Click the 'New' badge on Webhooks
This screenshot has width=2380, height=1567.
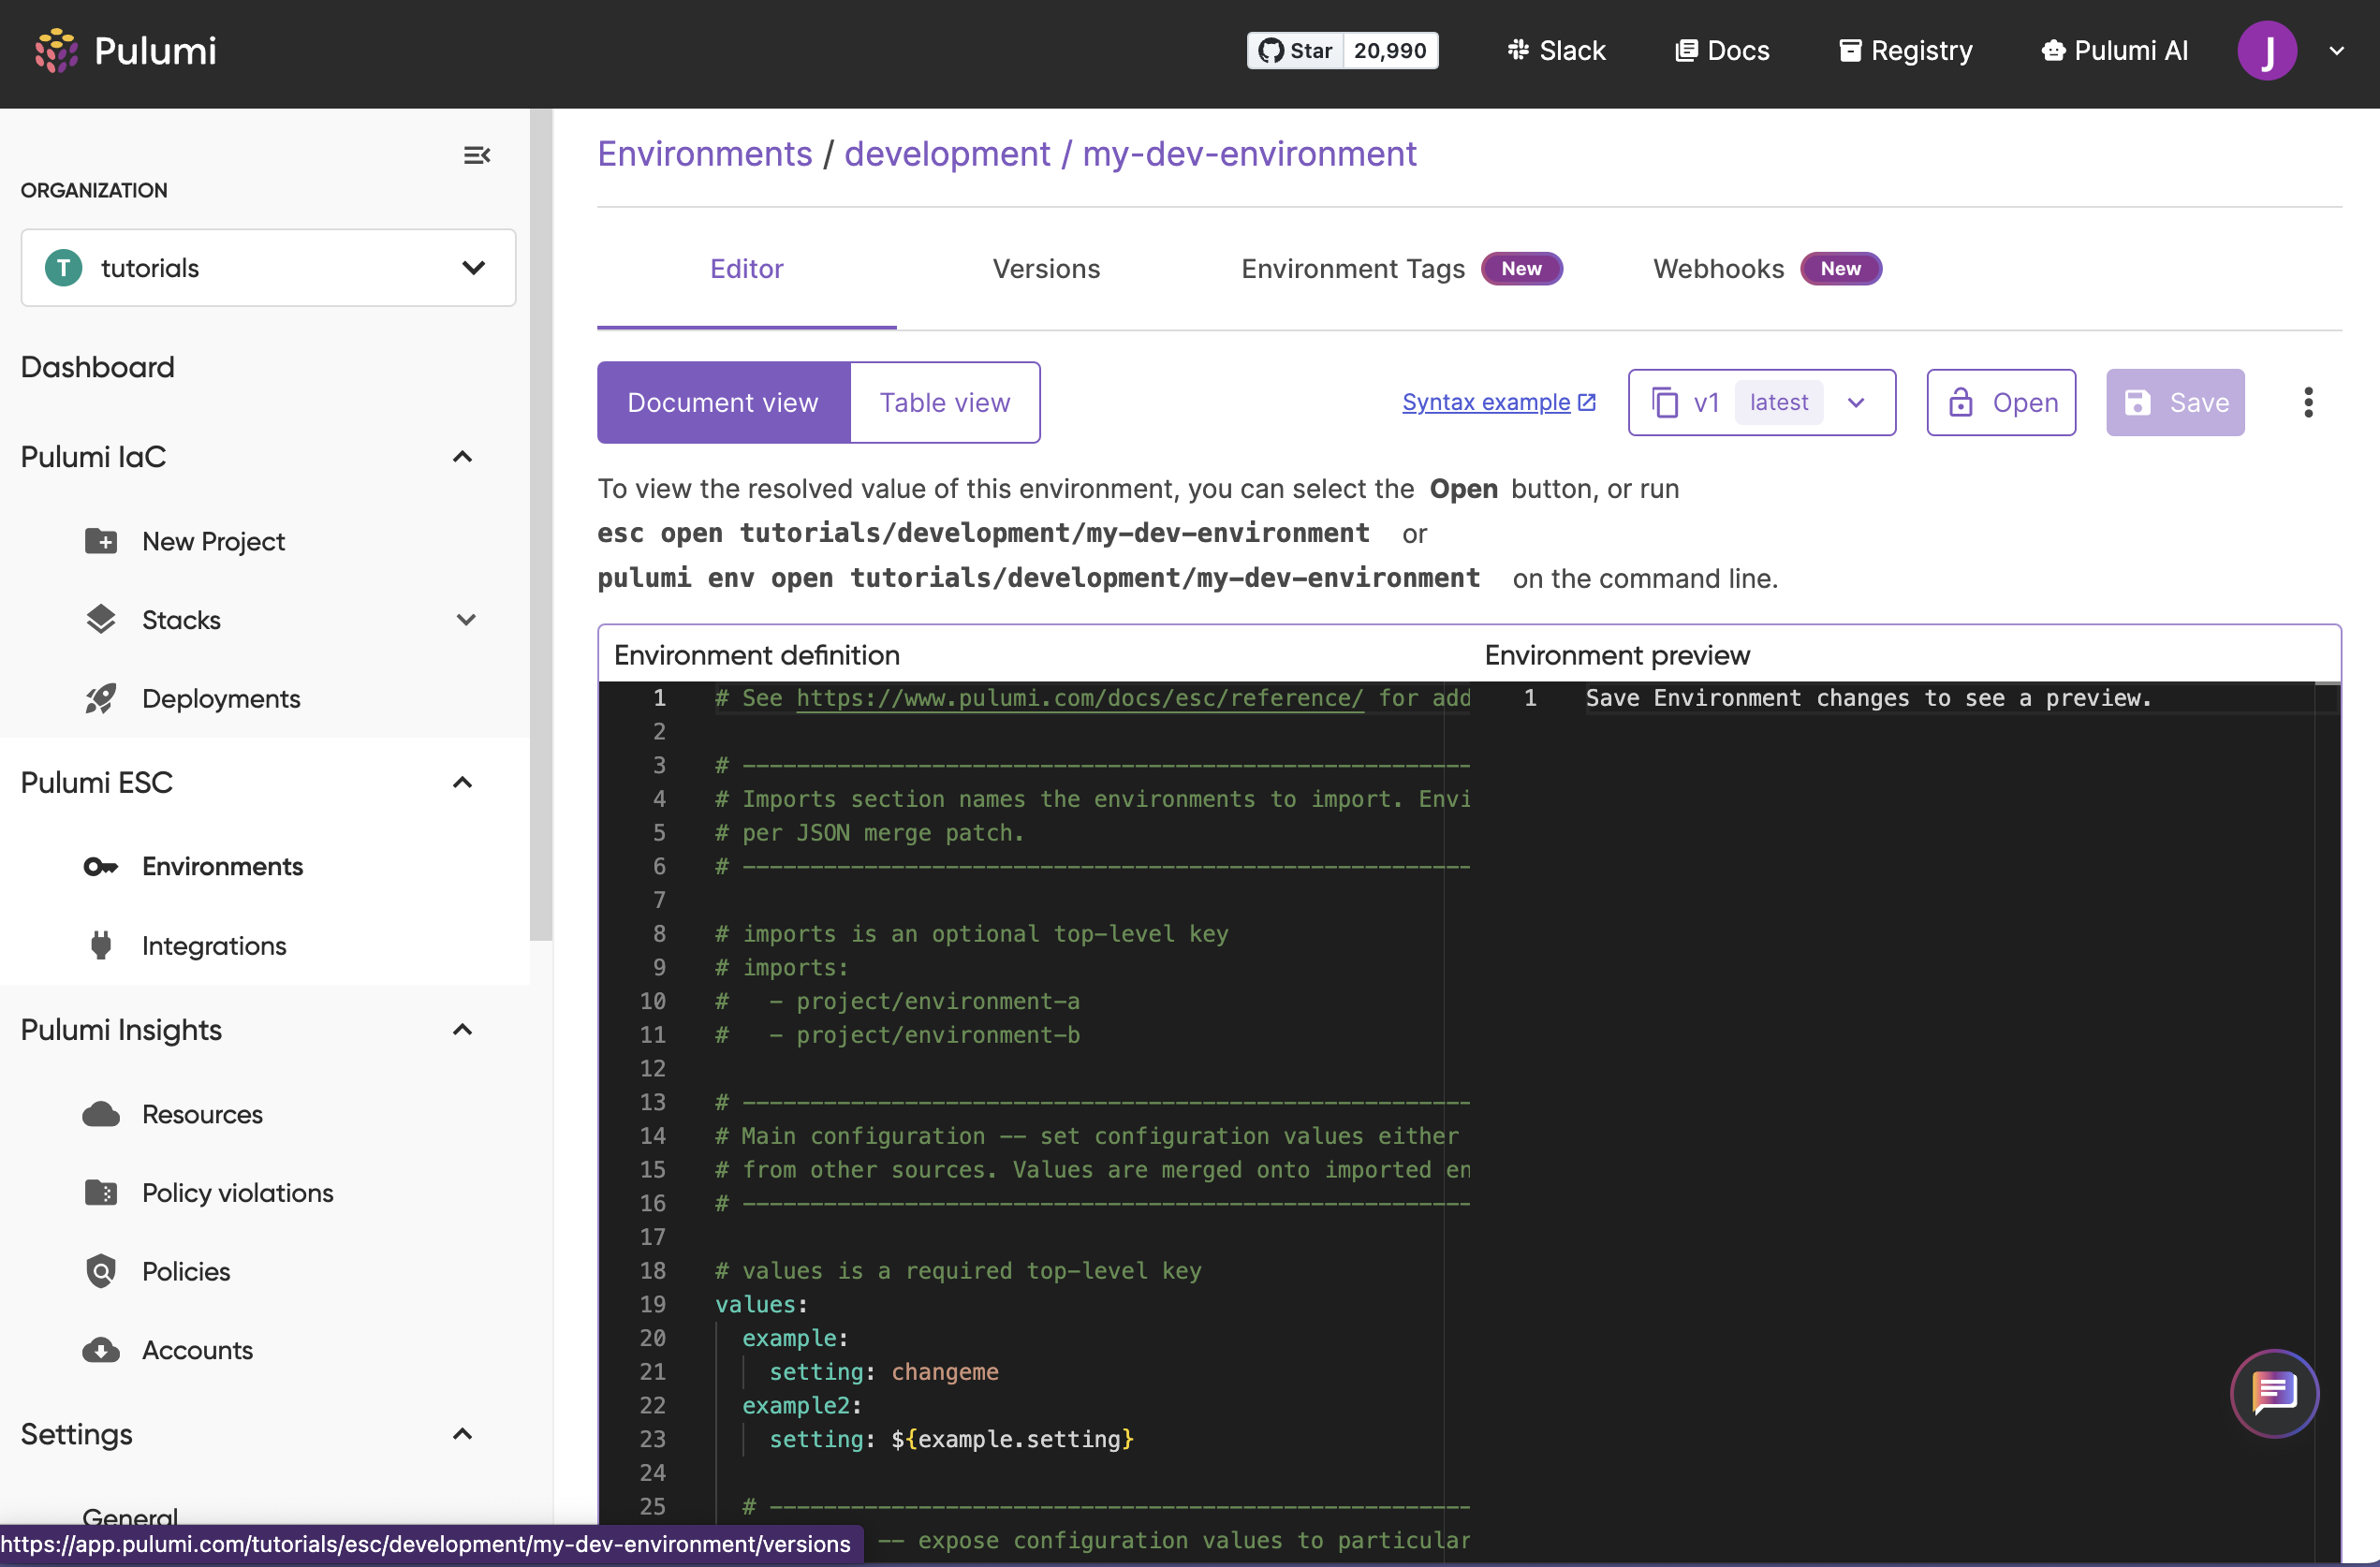coord(1841,268)
